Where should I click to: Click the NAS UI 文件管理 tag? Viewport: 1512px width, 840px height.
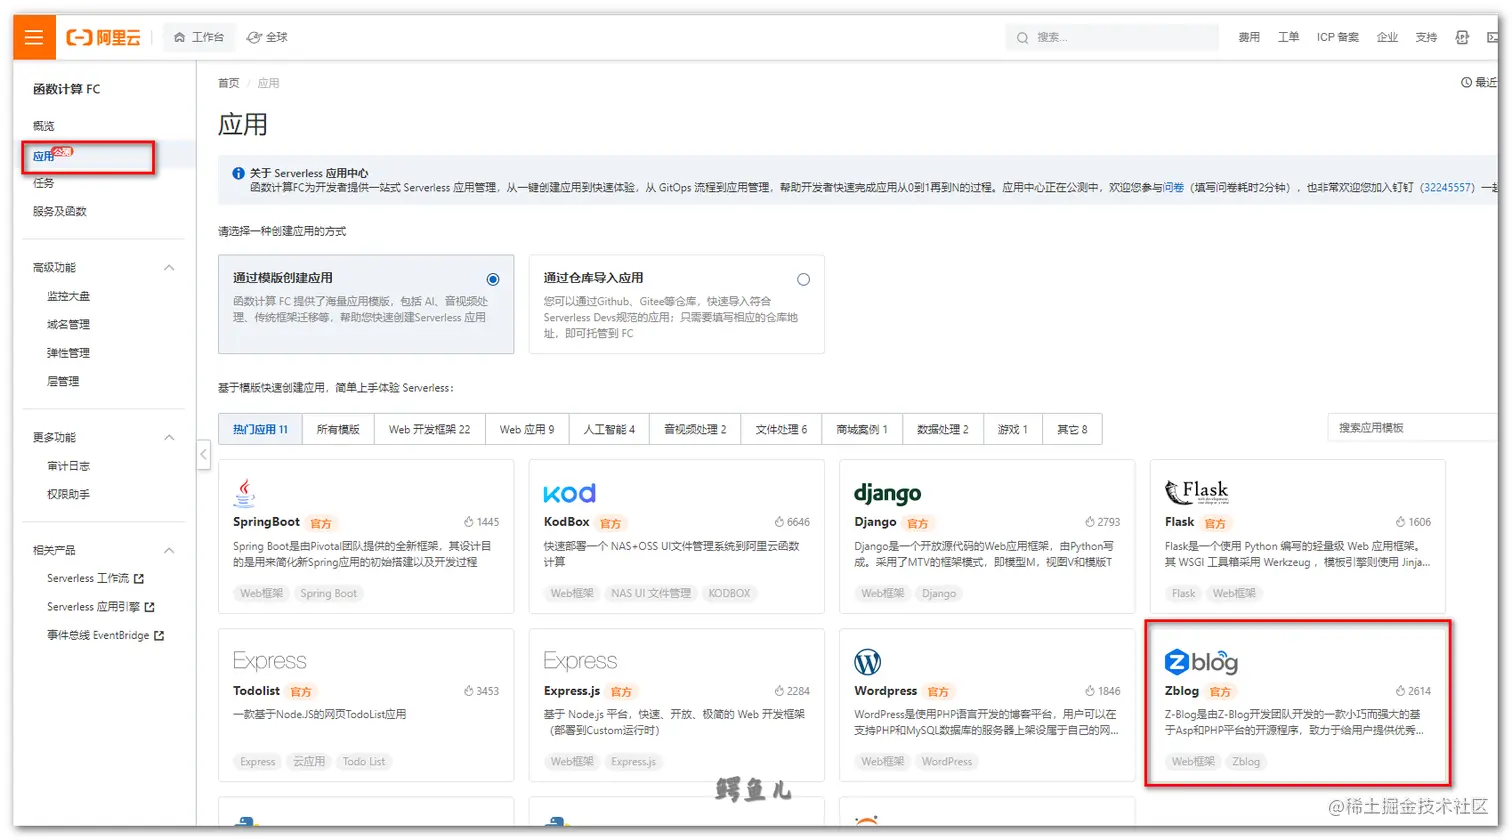651,593
